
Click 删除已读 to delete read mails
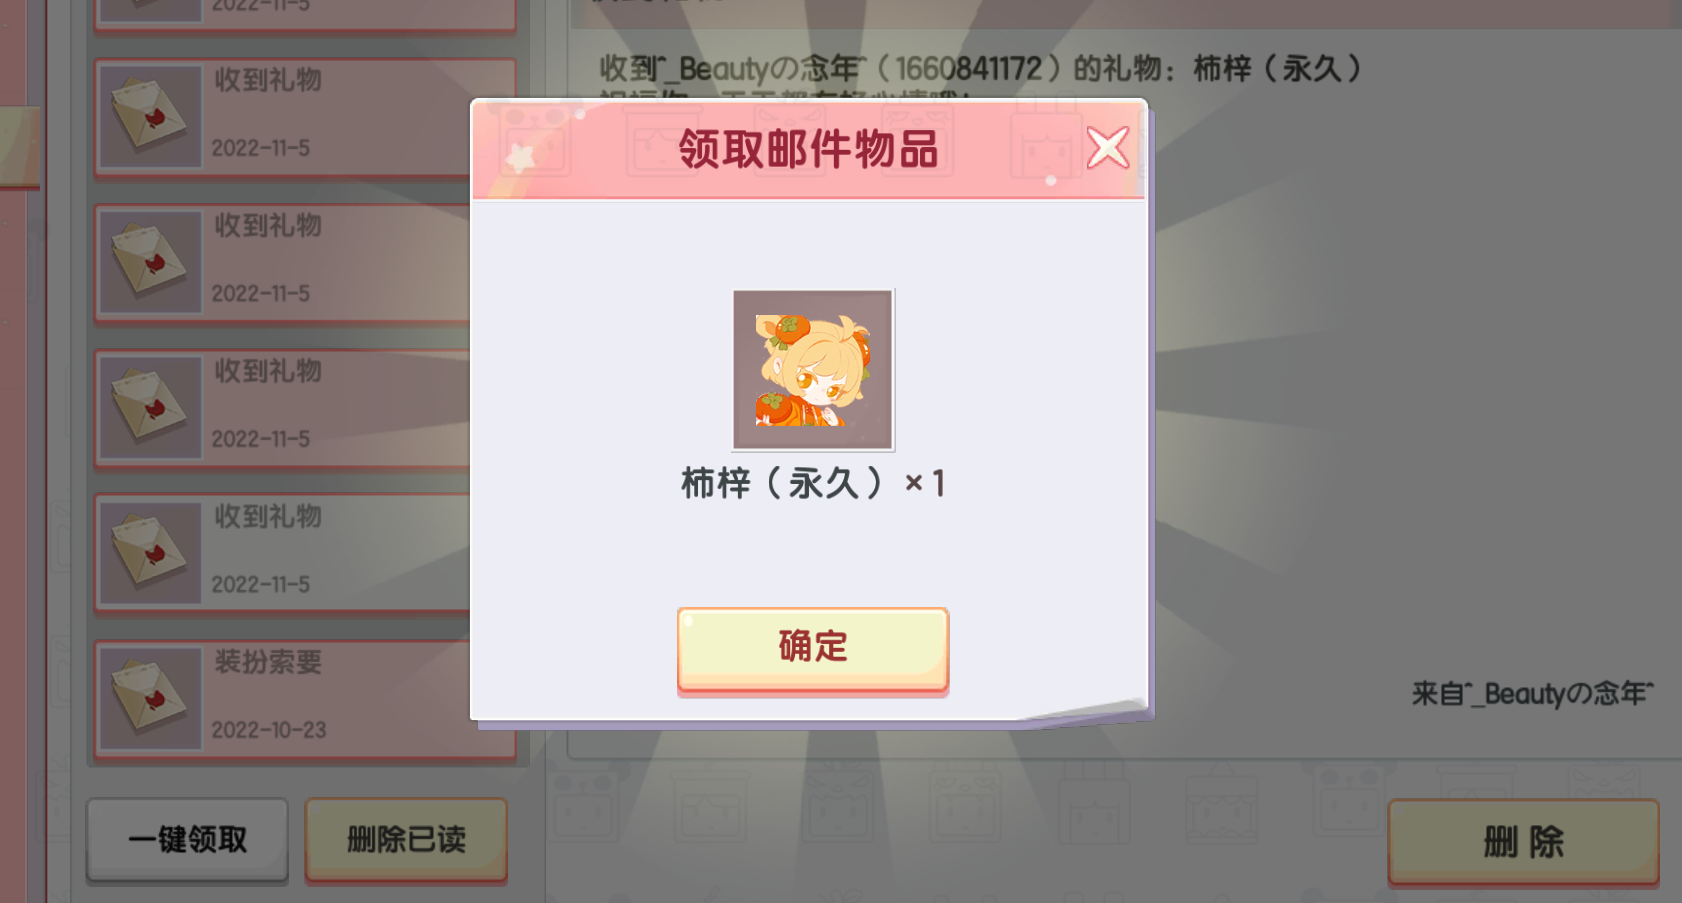tap(406, 839)
